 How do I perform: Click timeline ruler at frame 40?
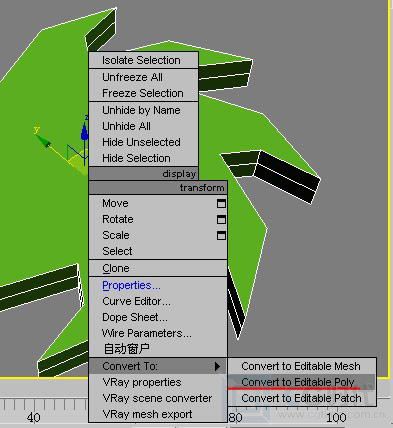point(34,417)
